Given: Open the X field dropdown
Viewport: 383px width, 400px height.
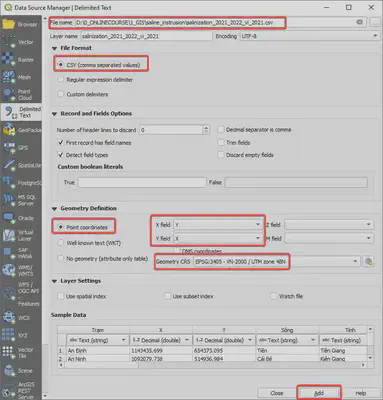Looking at the screenshot, I should tap(218, 225).
